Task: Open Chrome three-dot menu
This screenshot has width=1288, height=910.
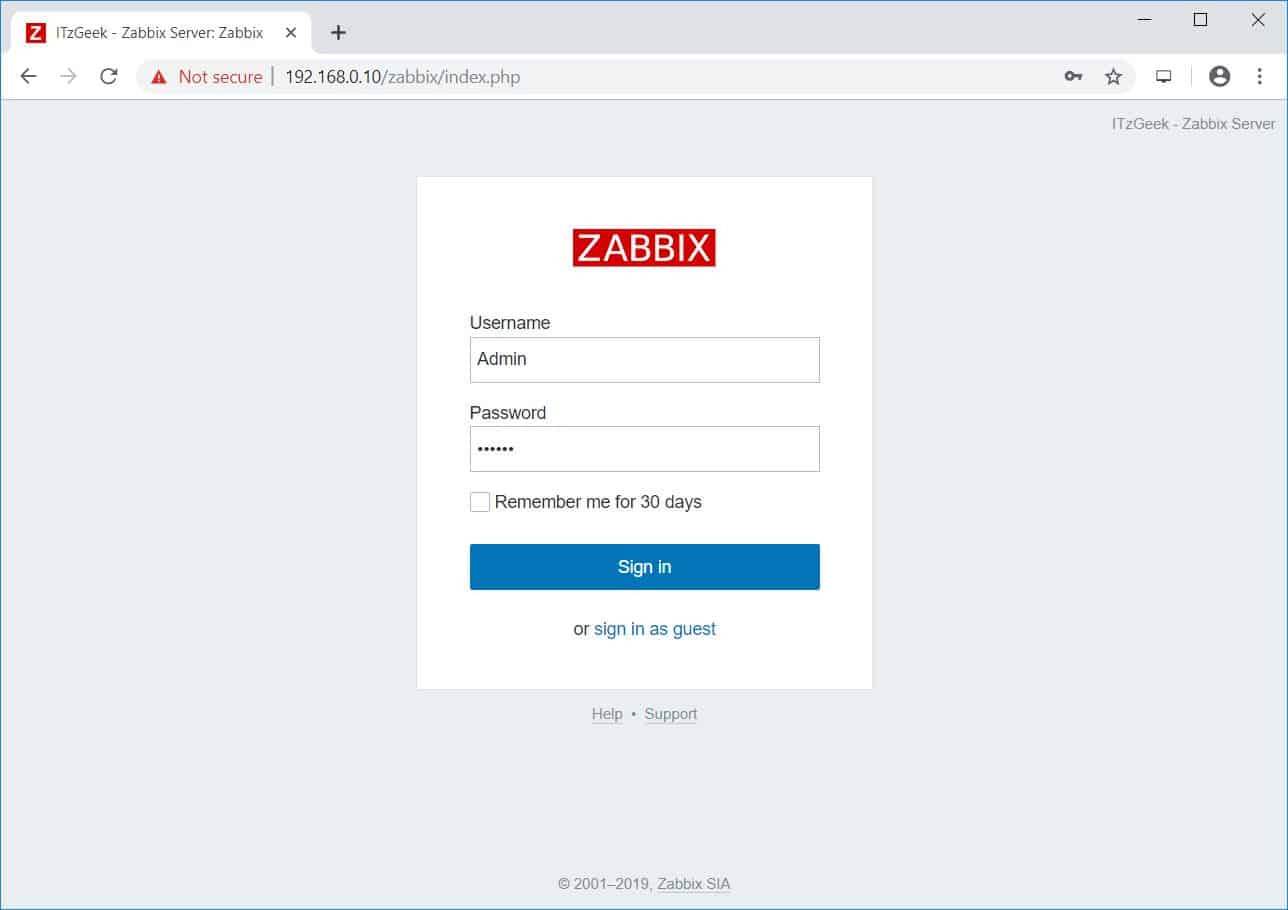Action: pos(1259,76)
